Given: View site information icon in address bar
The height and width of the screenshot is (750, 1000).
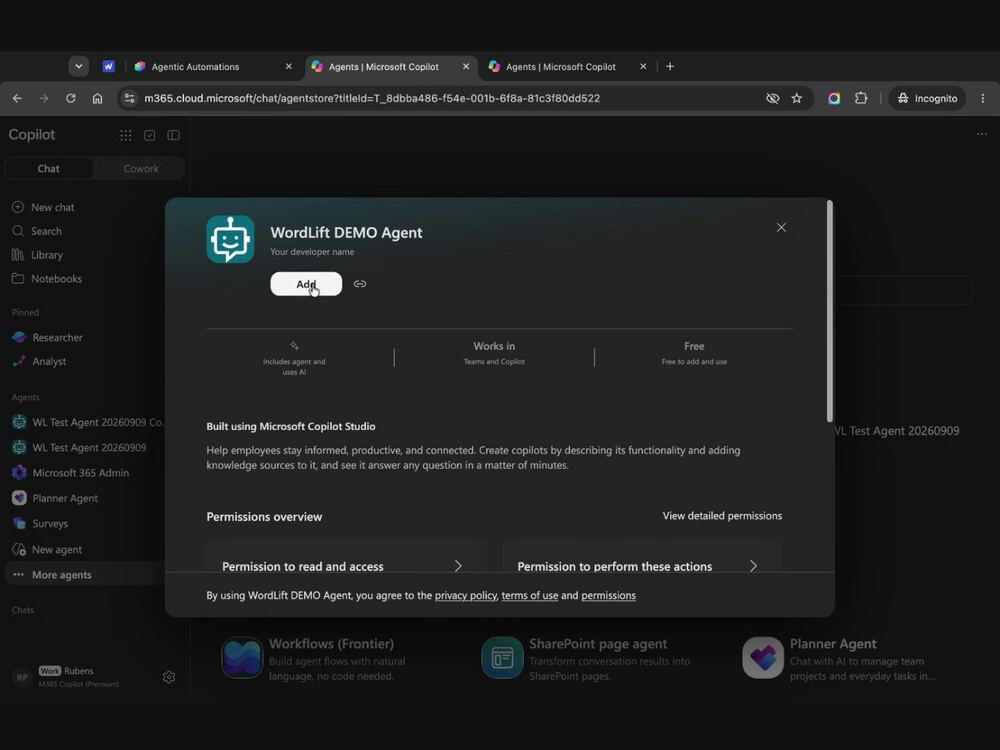Looking at the screenshot, I should [x=129, y=98].
